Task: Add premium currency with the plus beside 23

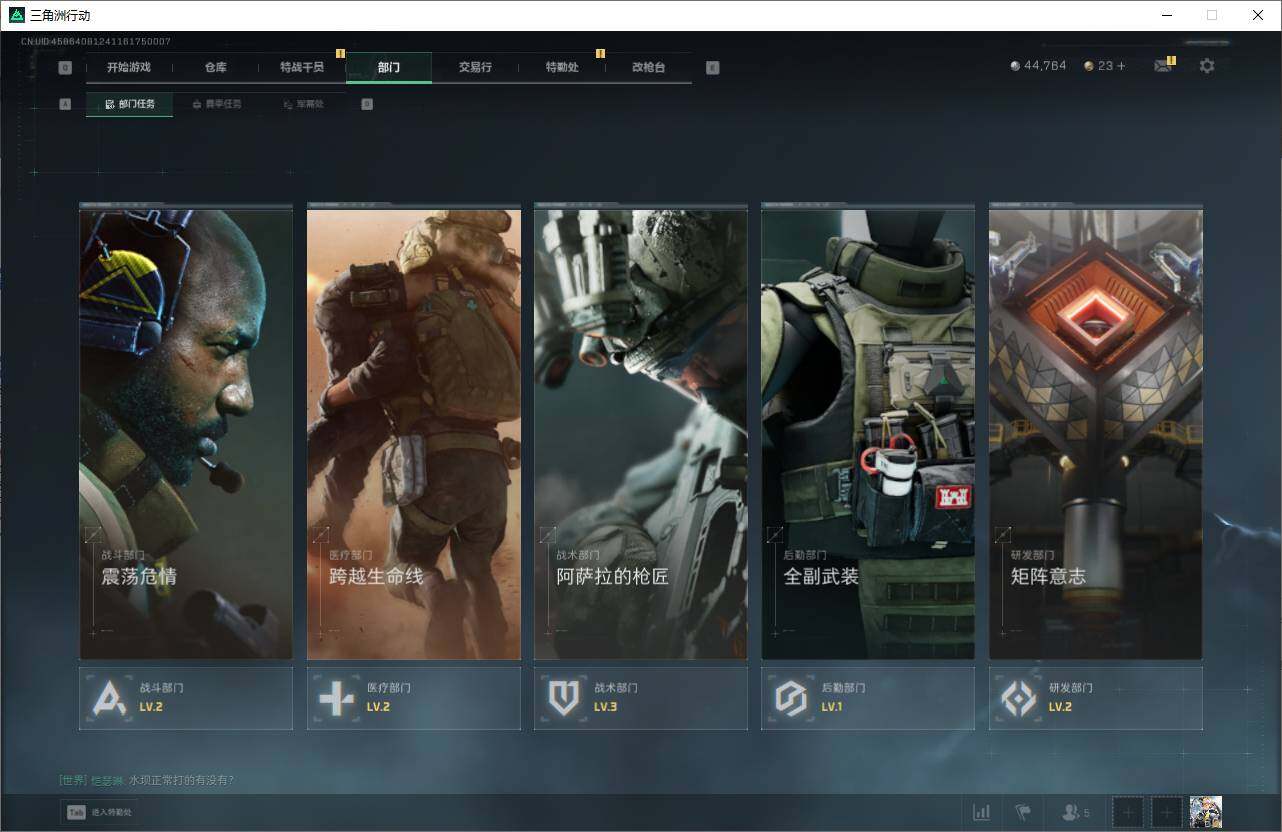Action: click(x=1121, y=66)
